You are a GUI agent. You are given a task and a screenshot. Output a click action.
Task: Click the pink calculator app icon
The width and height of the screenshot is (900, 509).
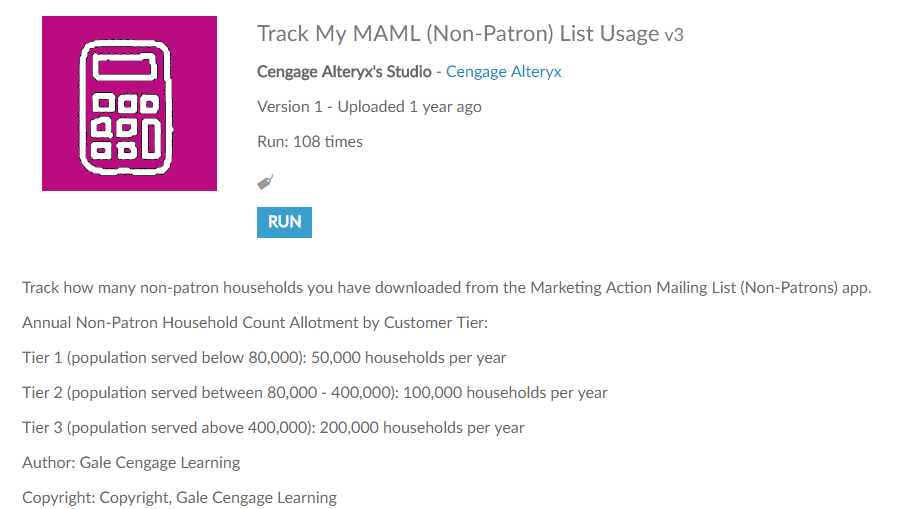(x=129, y=103)
